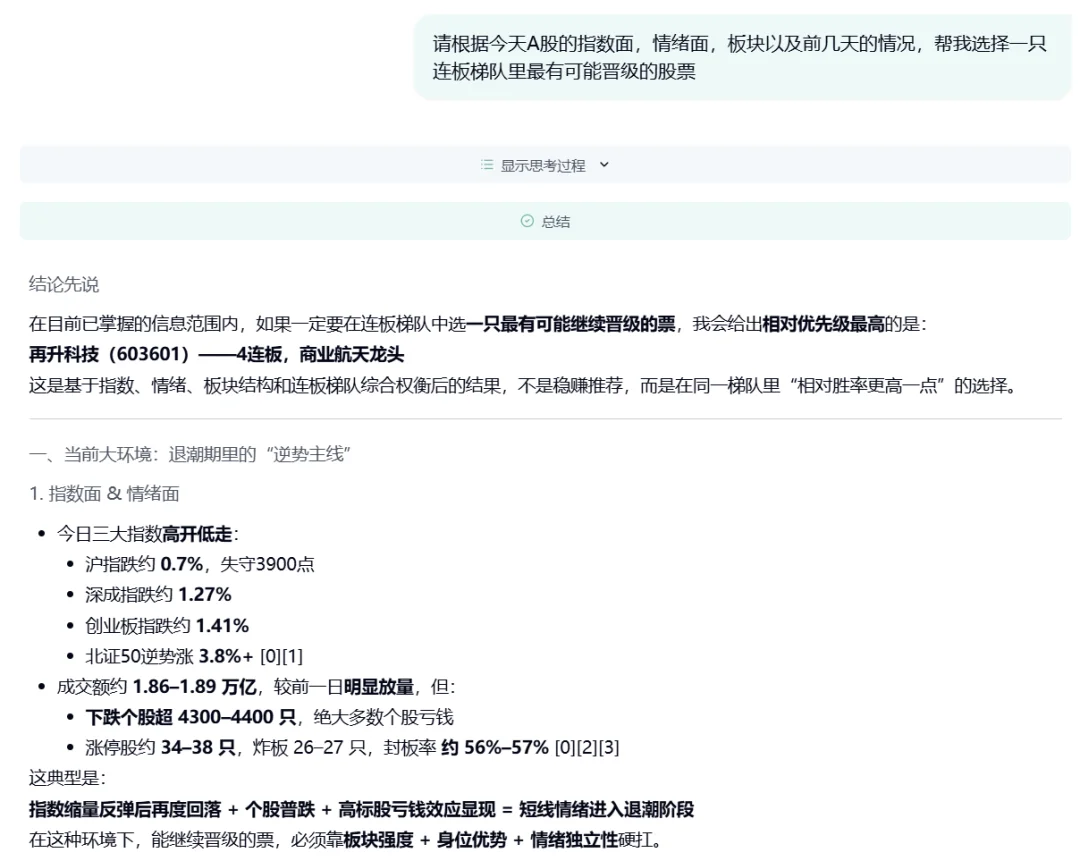Screen dimensions: 1080x861
Task: Click the list icon beside 显示思考过程
Action: (x=487, y=165)
